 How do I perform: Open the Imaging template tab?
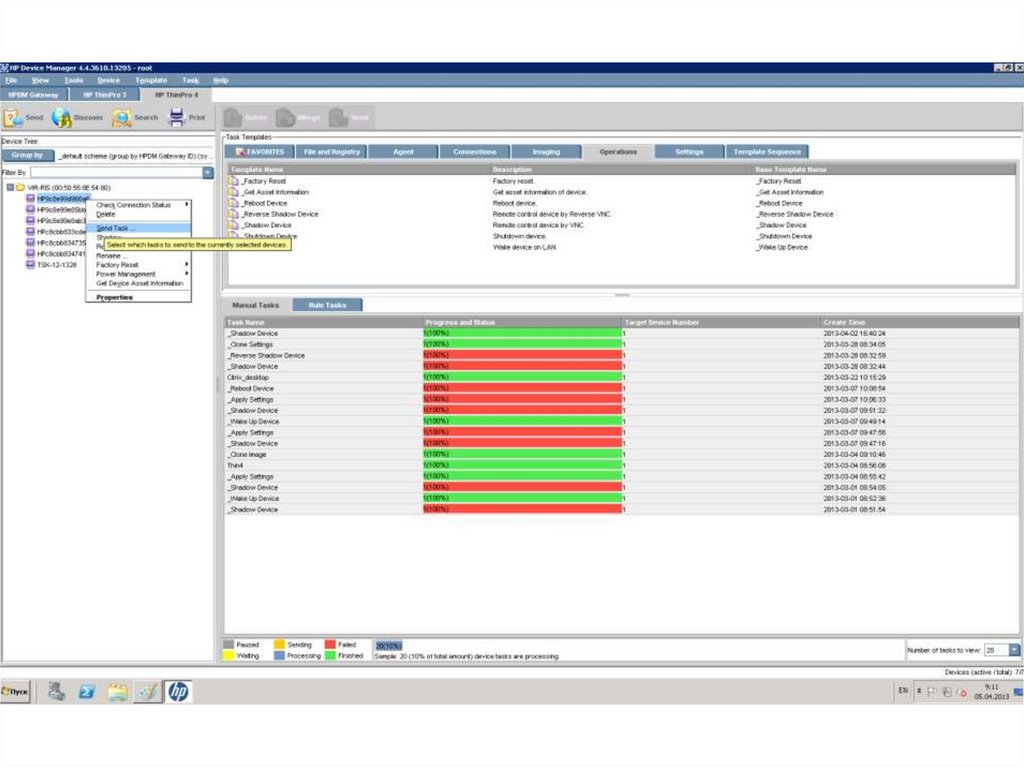coord(546,152)
